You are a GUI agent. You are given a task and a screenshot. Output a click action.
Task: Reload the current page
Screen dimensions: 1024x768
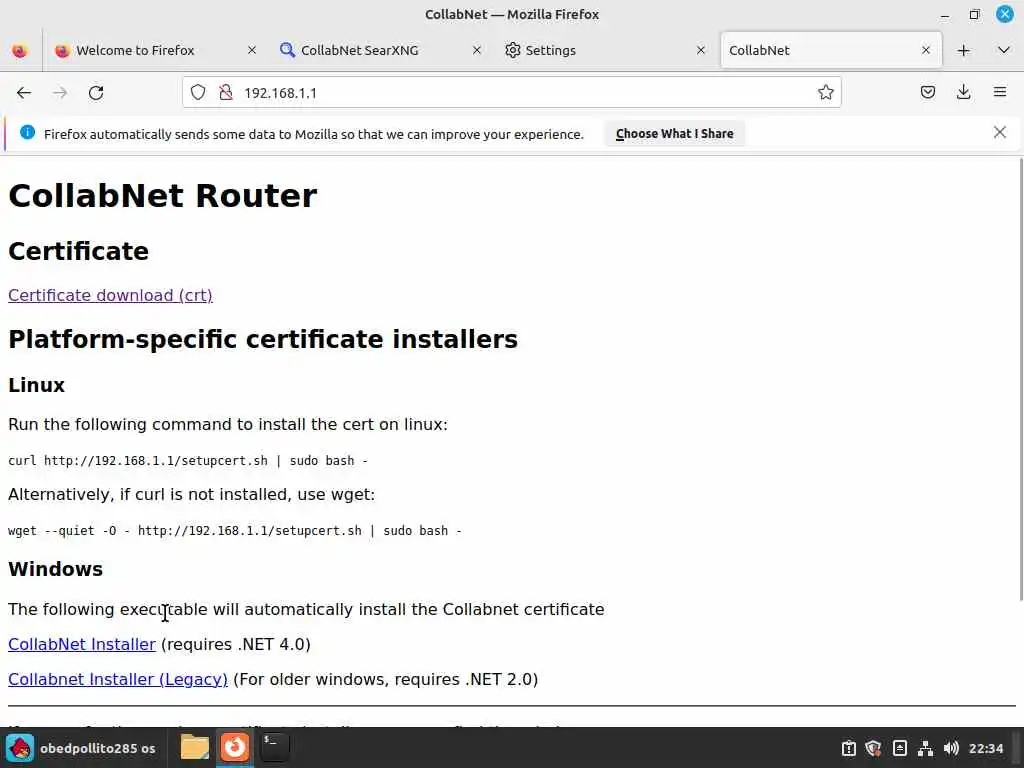coord(96,93)
